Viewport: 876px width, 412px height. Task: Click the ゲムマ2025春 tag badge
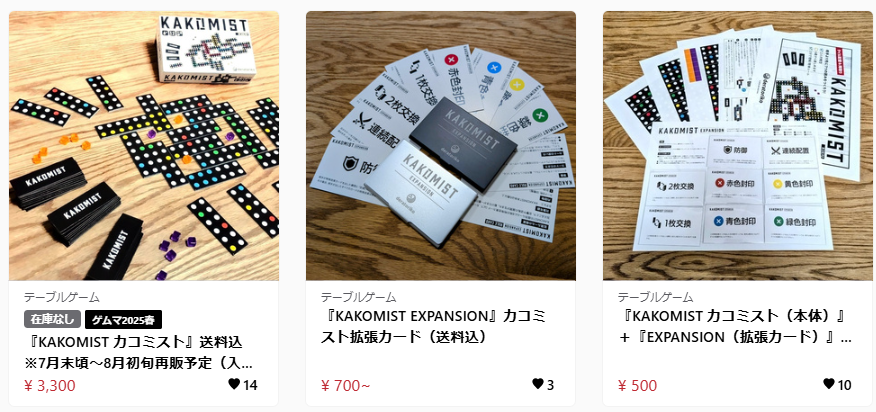123,319
